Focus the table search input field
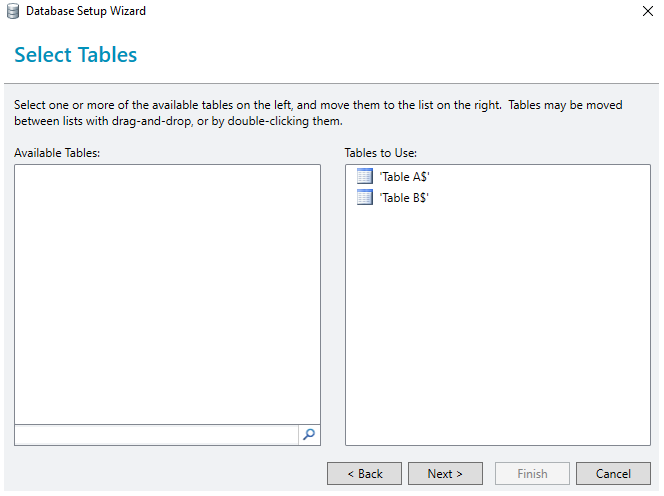 coord(157,435)
